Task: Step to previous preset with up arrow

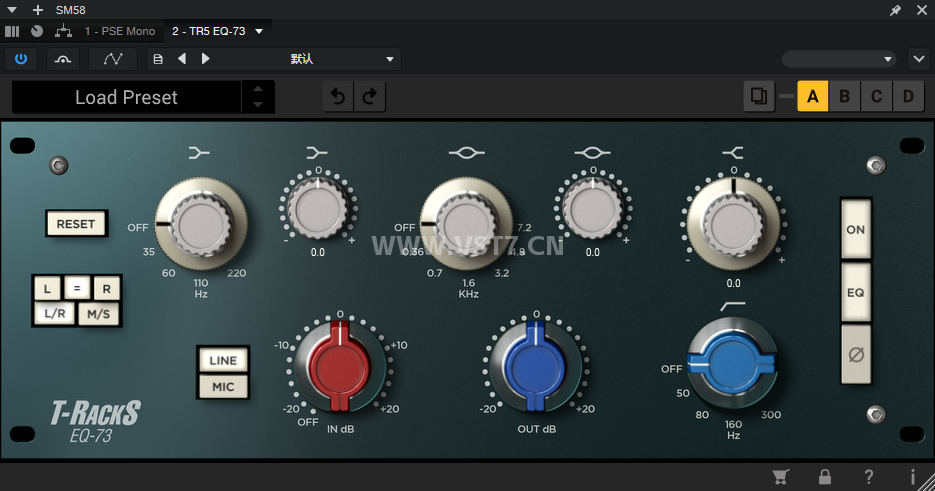Action: 258,89
